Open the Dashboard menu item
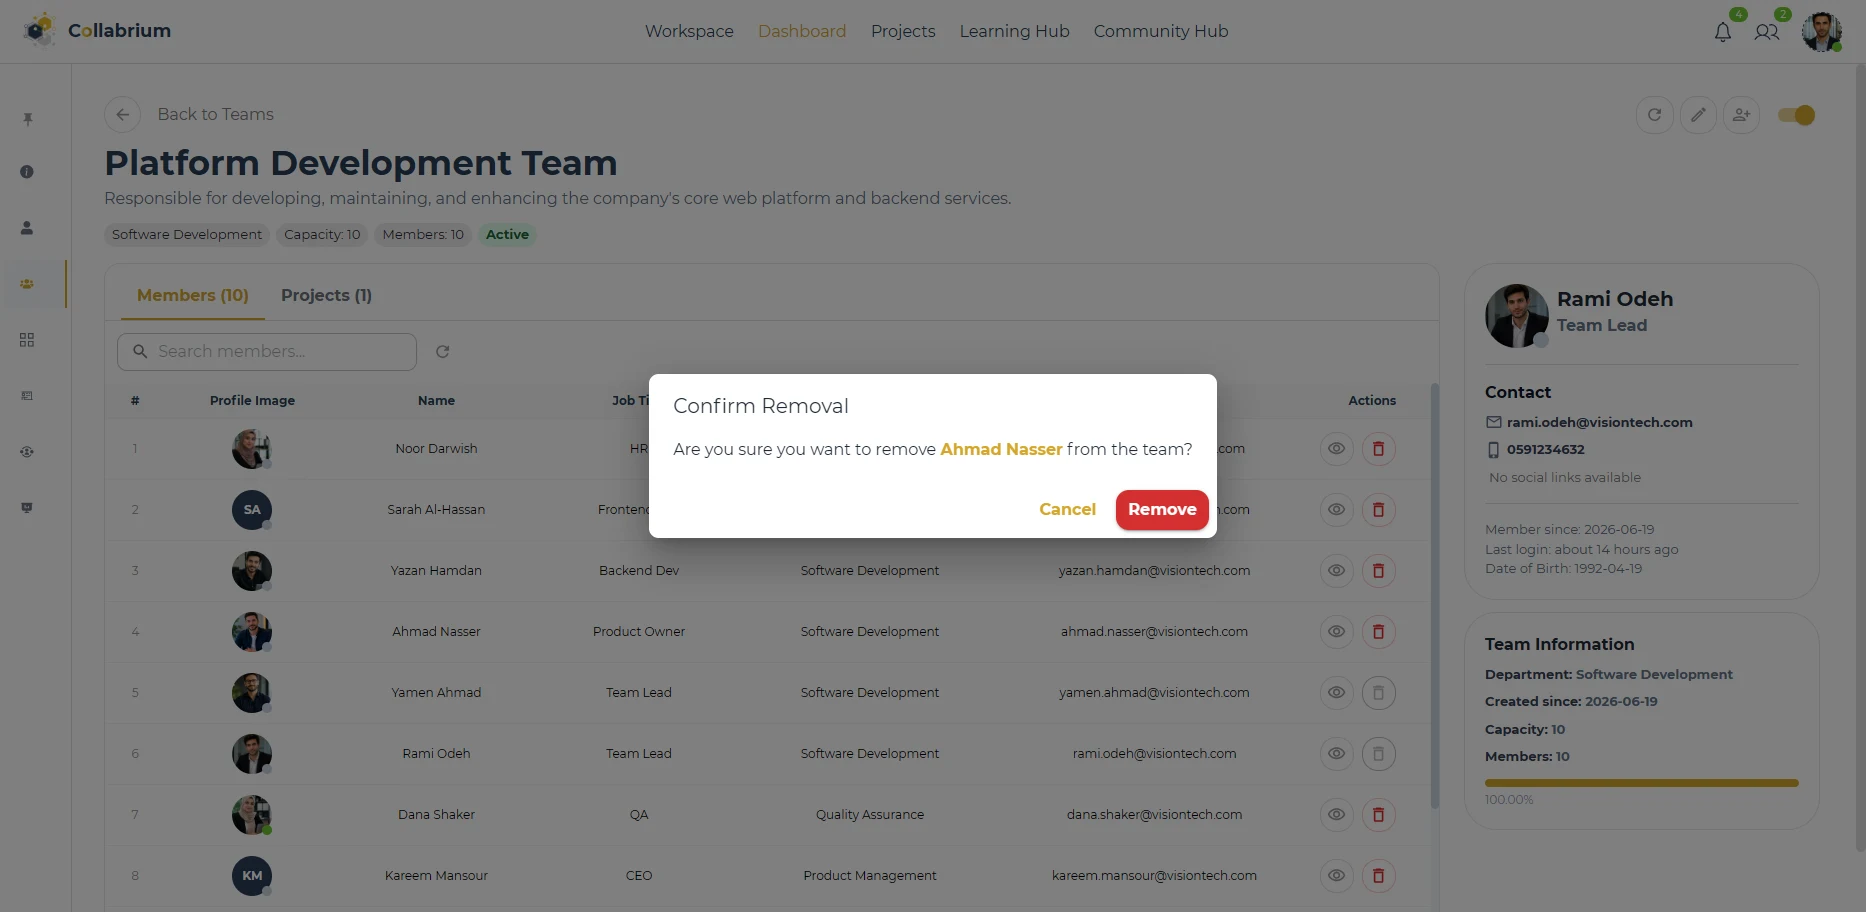 click(802, 31)
